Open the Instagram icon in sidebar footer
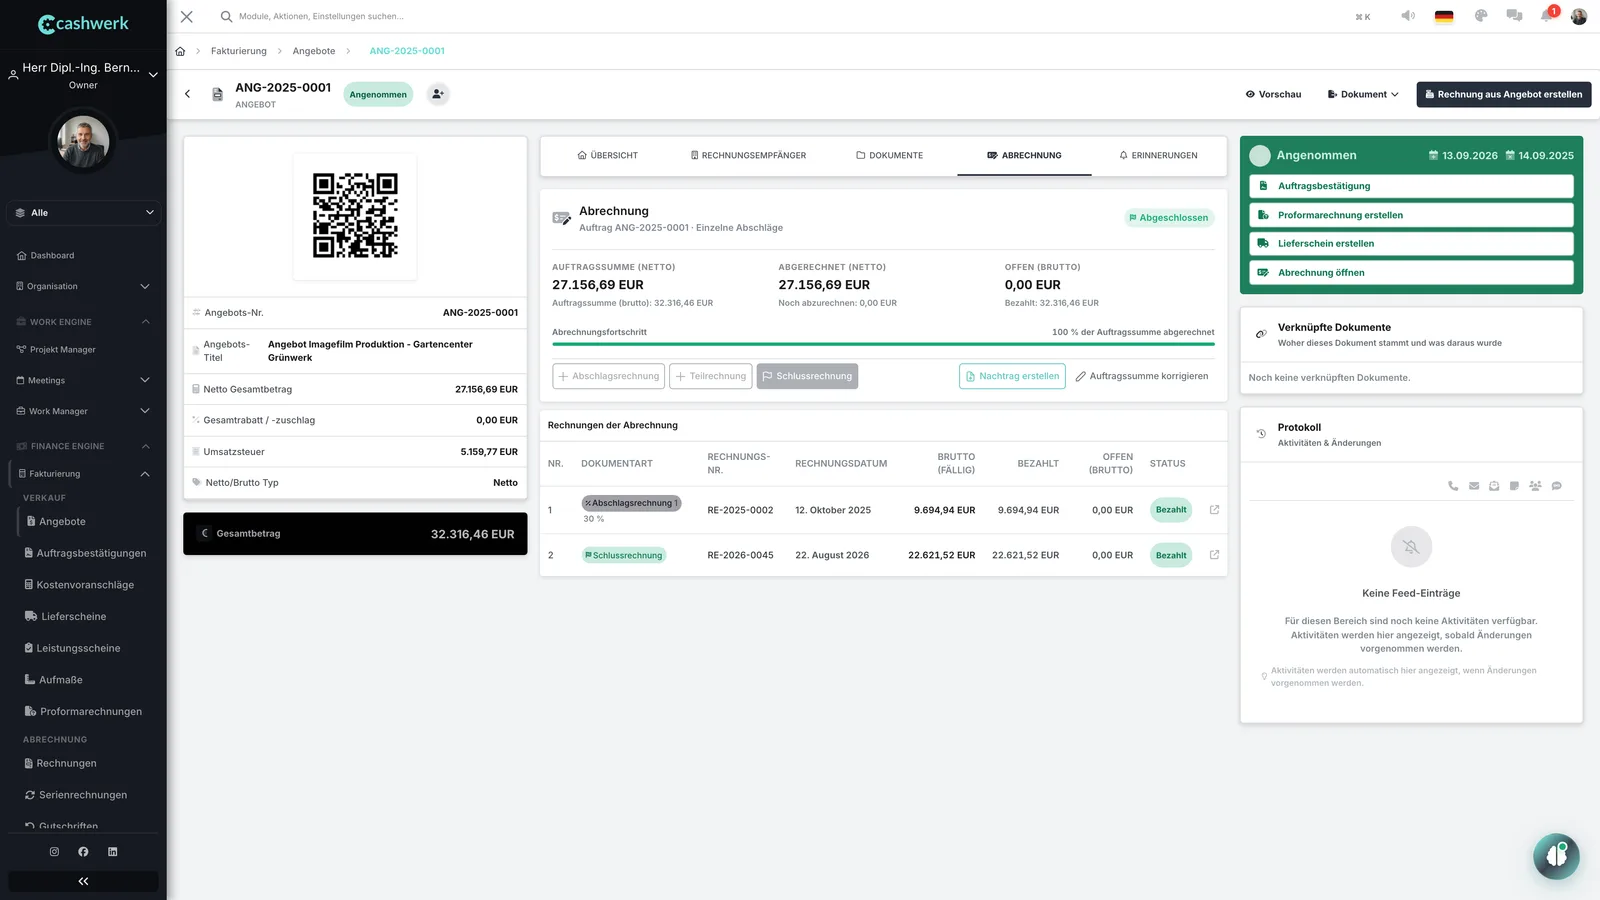 click(x=54, y=852)
